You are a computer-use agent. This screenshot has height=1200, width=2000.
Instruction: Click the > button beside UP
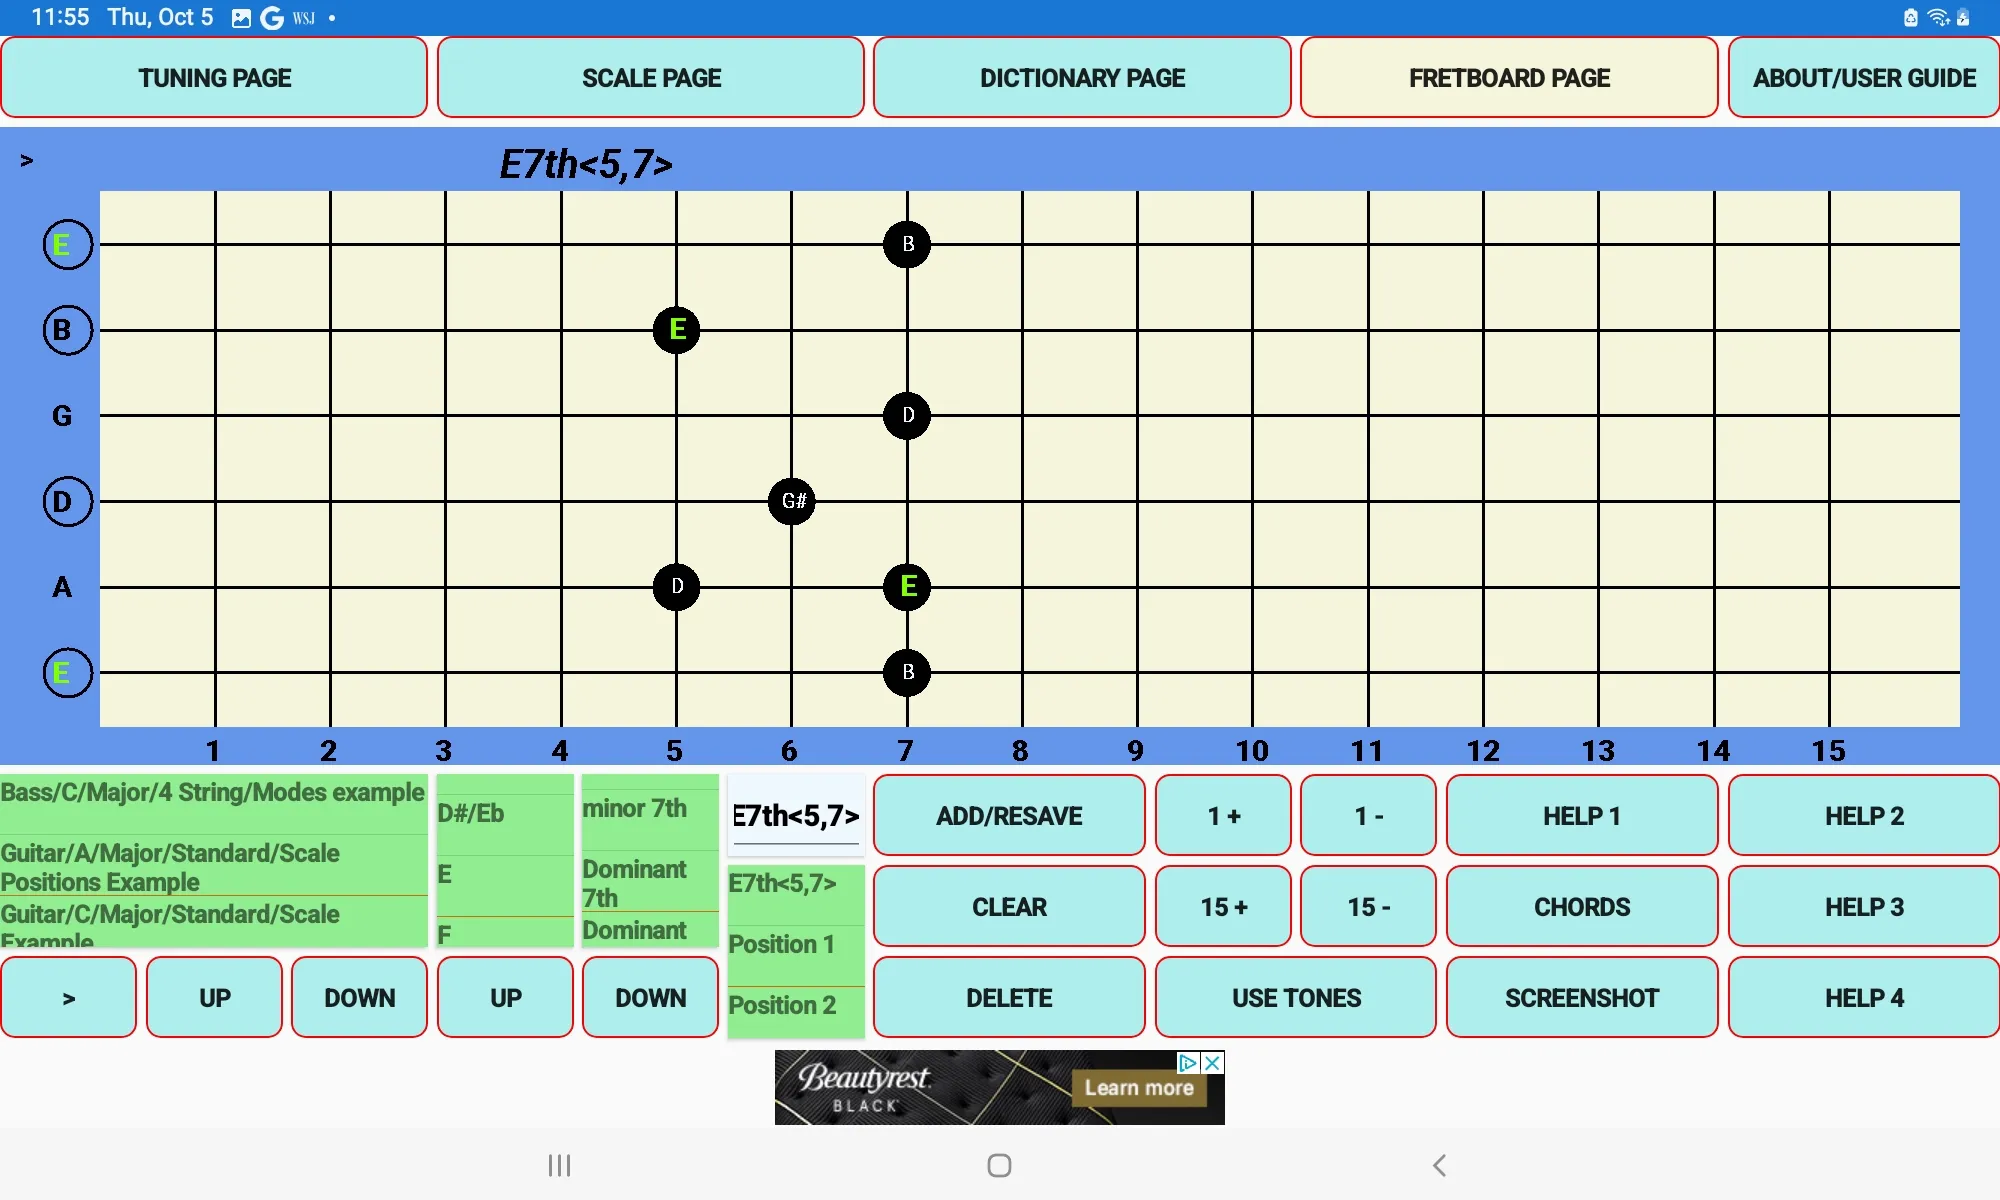pyautogui.click(x=68, y=997)
